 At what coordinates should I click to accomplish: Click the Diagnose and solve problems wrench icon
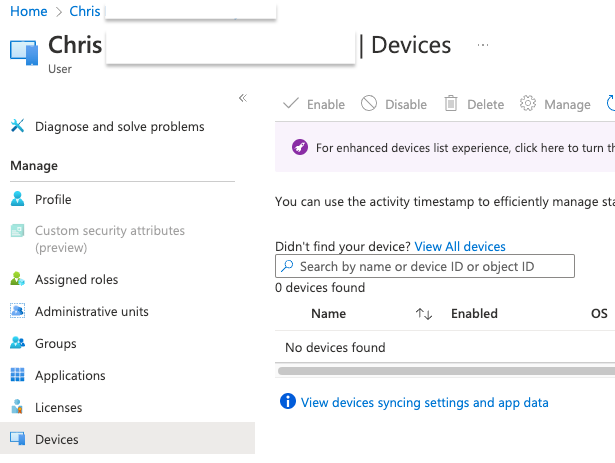coord(17,127)
